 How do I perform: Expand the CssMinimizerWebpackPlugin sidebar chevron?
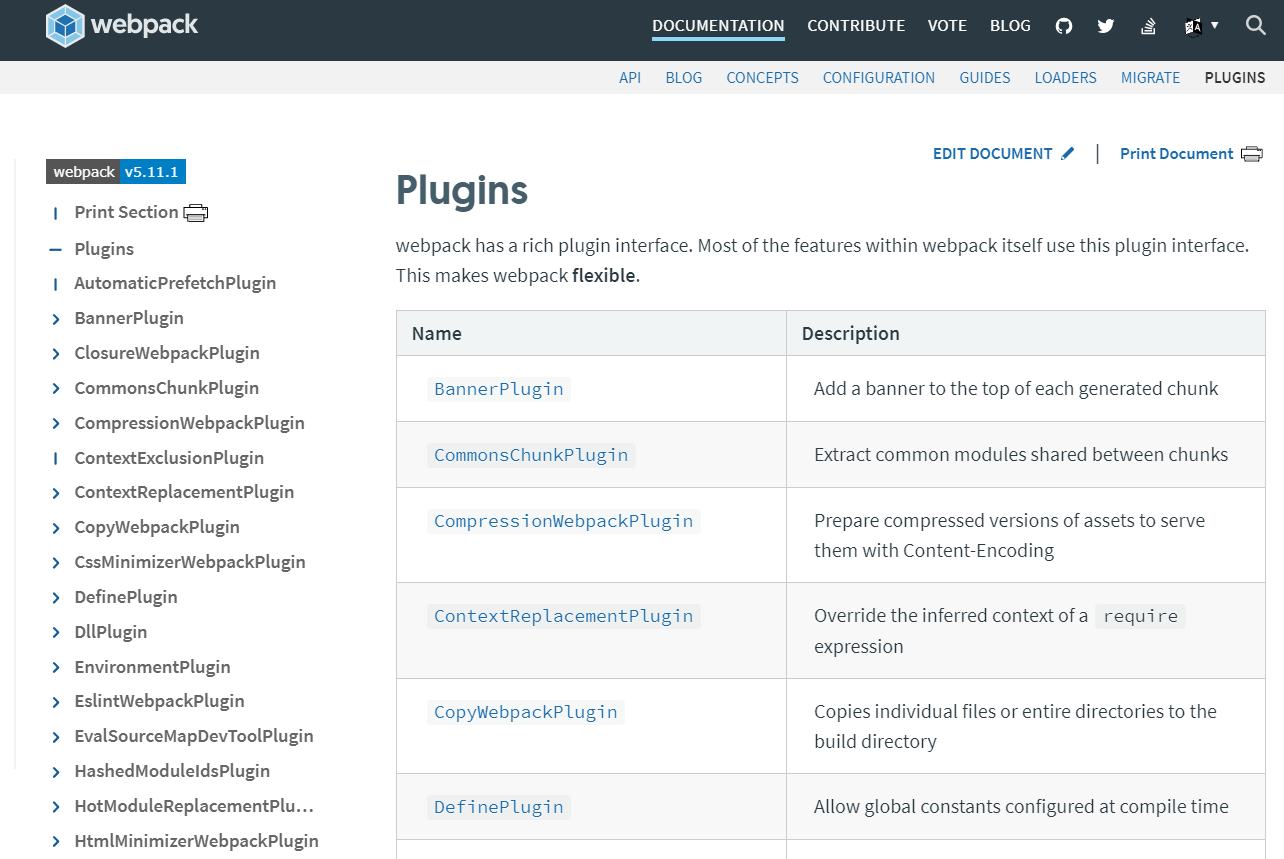pyautogui.click(x=56, y=562)
